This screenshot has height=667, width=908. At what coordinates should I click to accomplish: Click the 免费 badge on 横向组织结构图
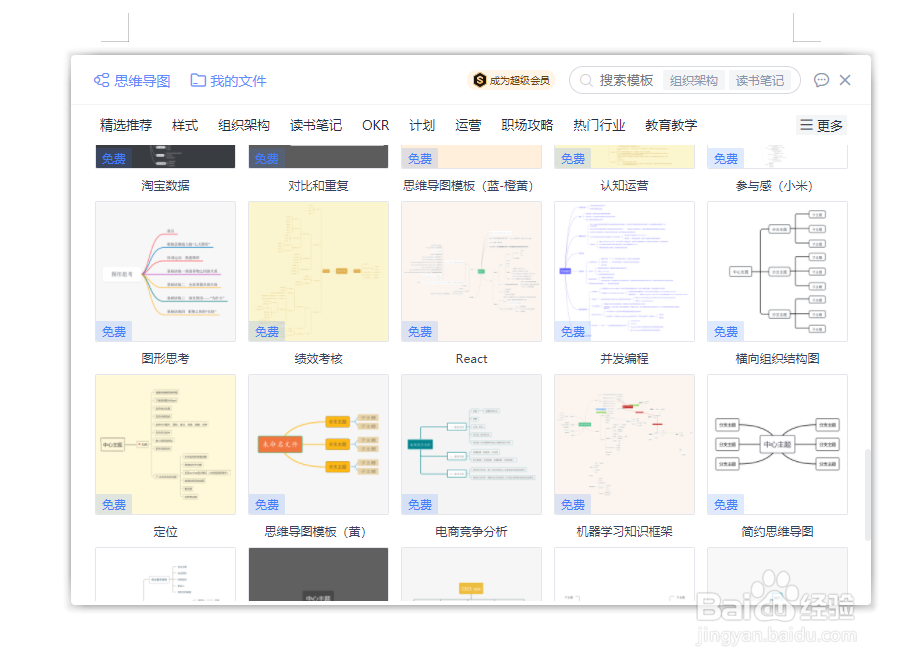click(x=726, y=331)
